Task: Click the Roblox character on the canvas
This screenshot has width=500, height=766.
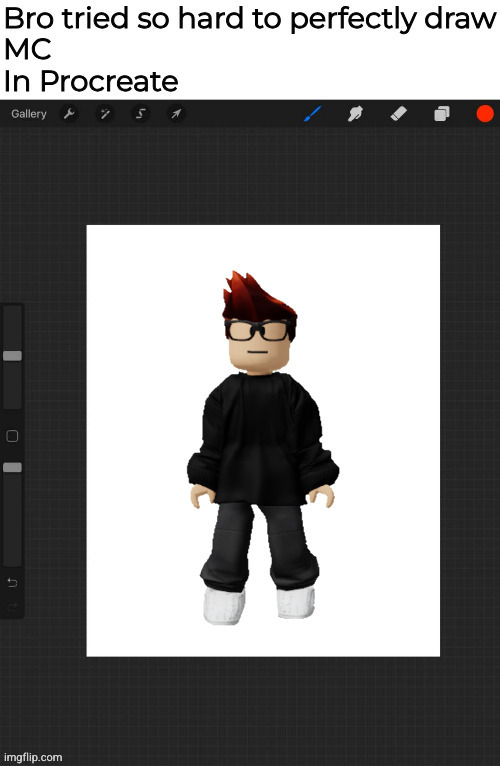Action: [263, 447]
